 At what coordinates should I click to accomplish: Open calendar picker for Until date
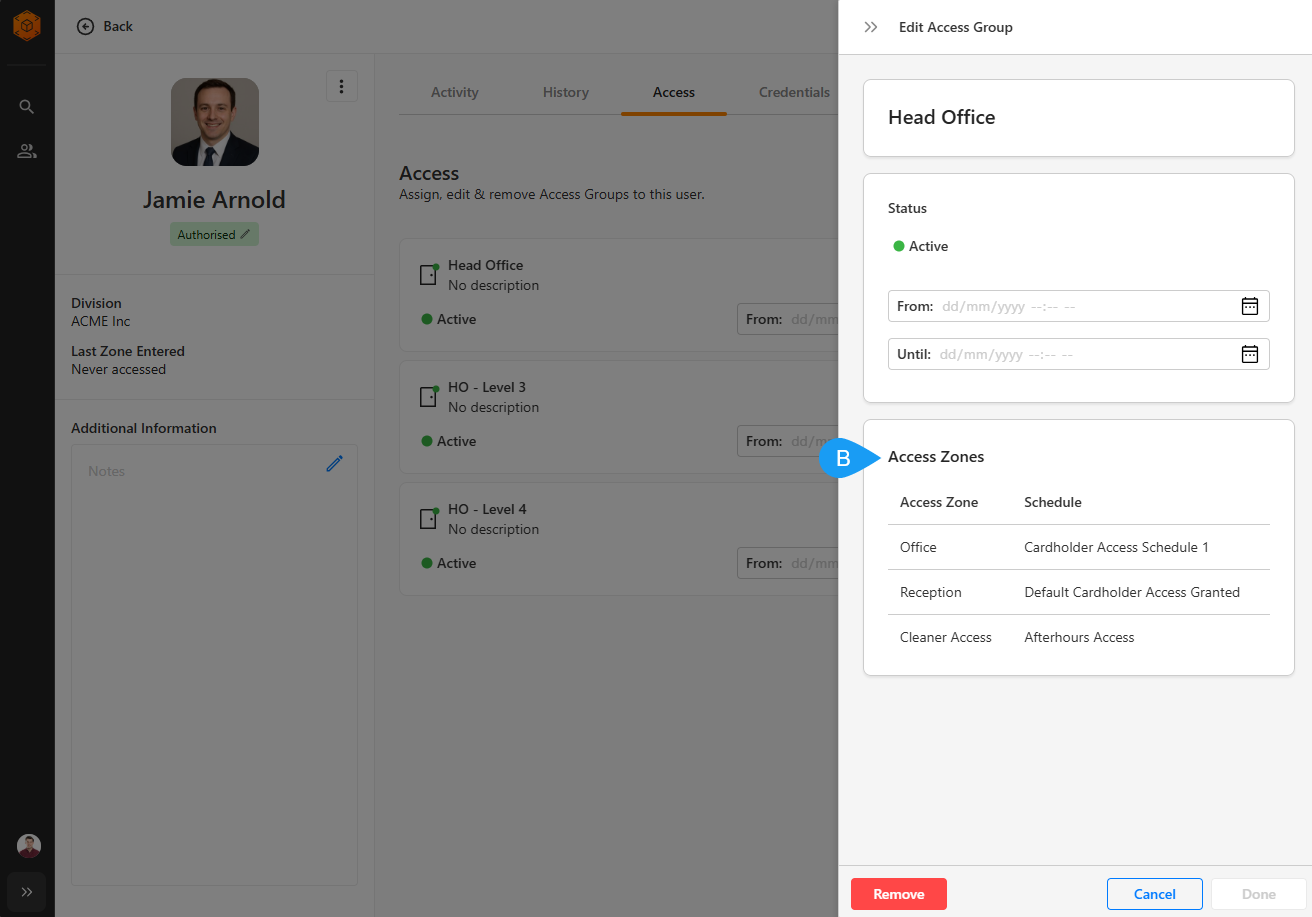(1249, 354)
